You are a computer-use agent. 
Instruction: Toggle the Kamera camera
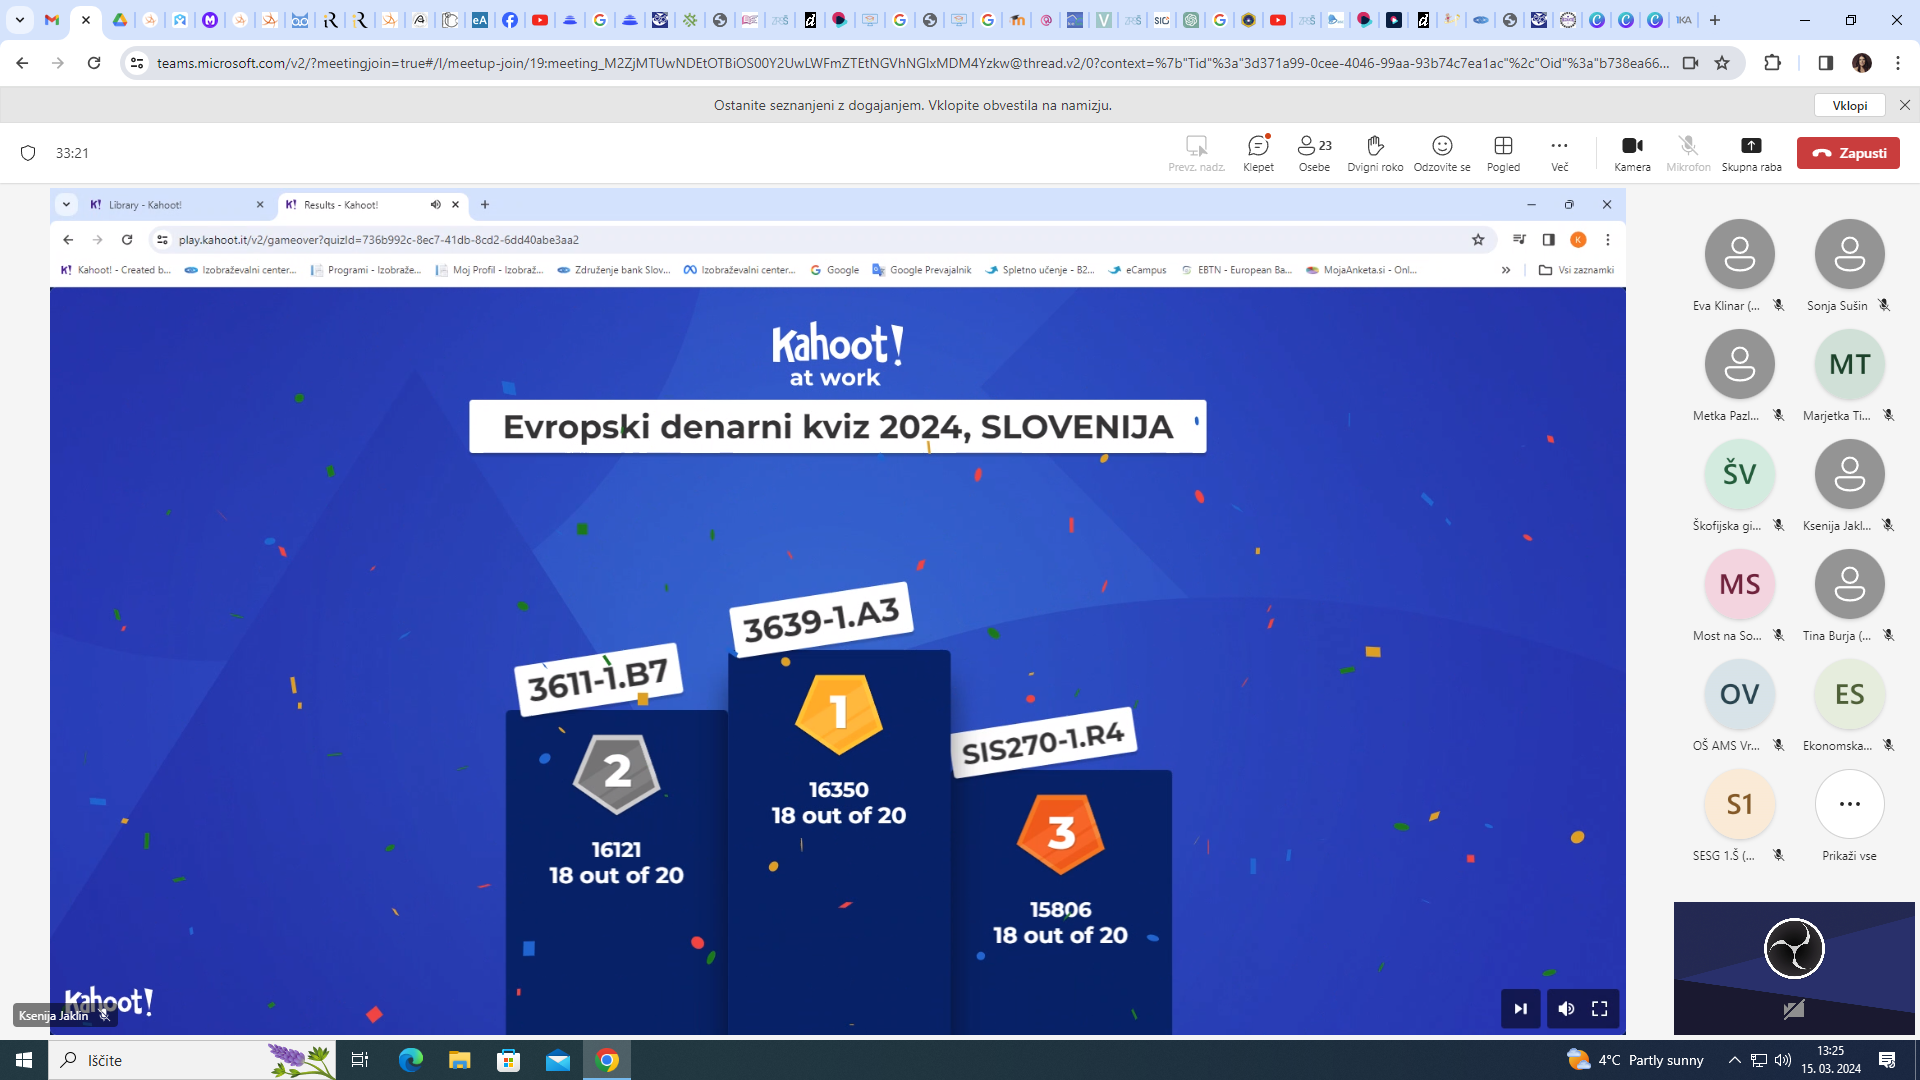coord(1632,153)
